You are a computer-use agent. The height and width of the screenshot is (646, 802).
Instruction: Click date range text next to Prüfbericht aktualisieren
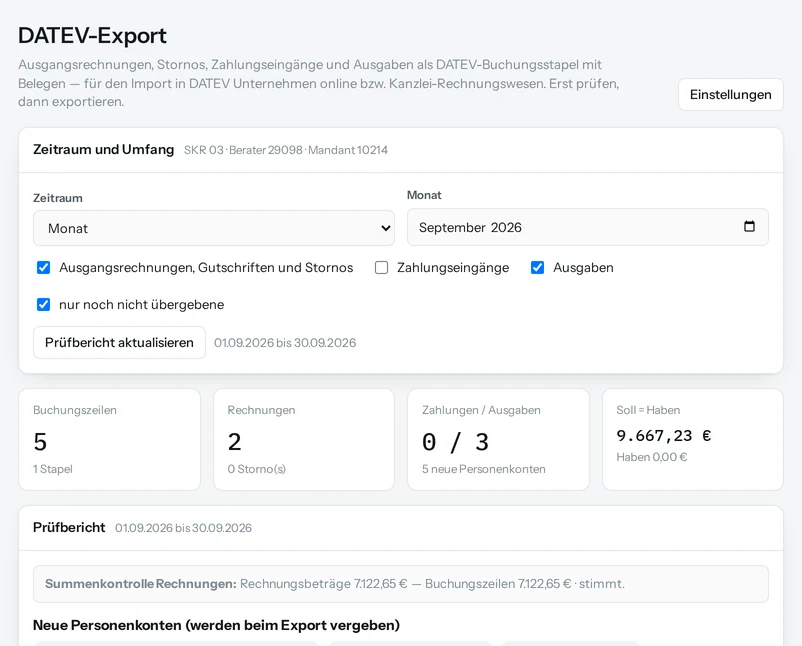click(285, 343)
